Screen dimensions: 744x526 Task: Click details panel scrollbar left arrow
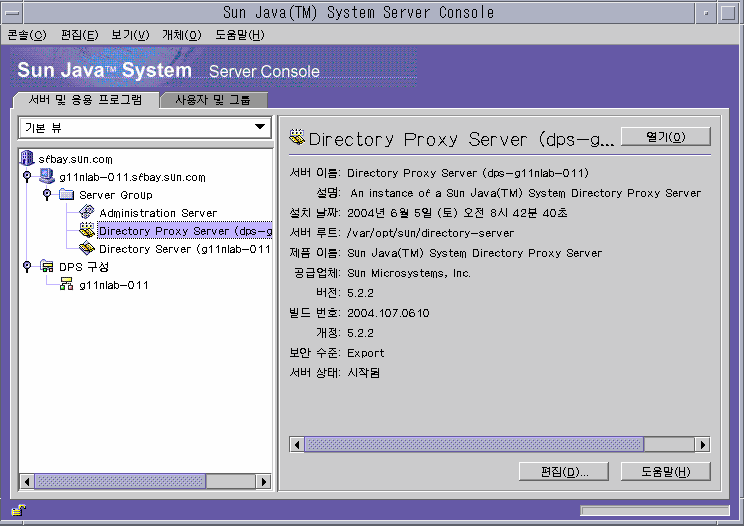[297, 444]
